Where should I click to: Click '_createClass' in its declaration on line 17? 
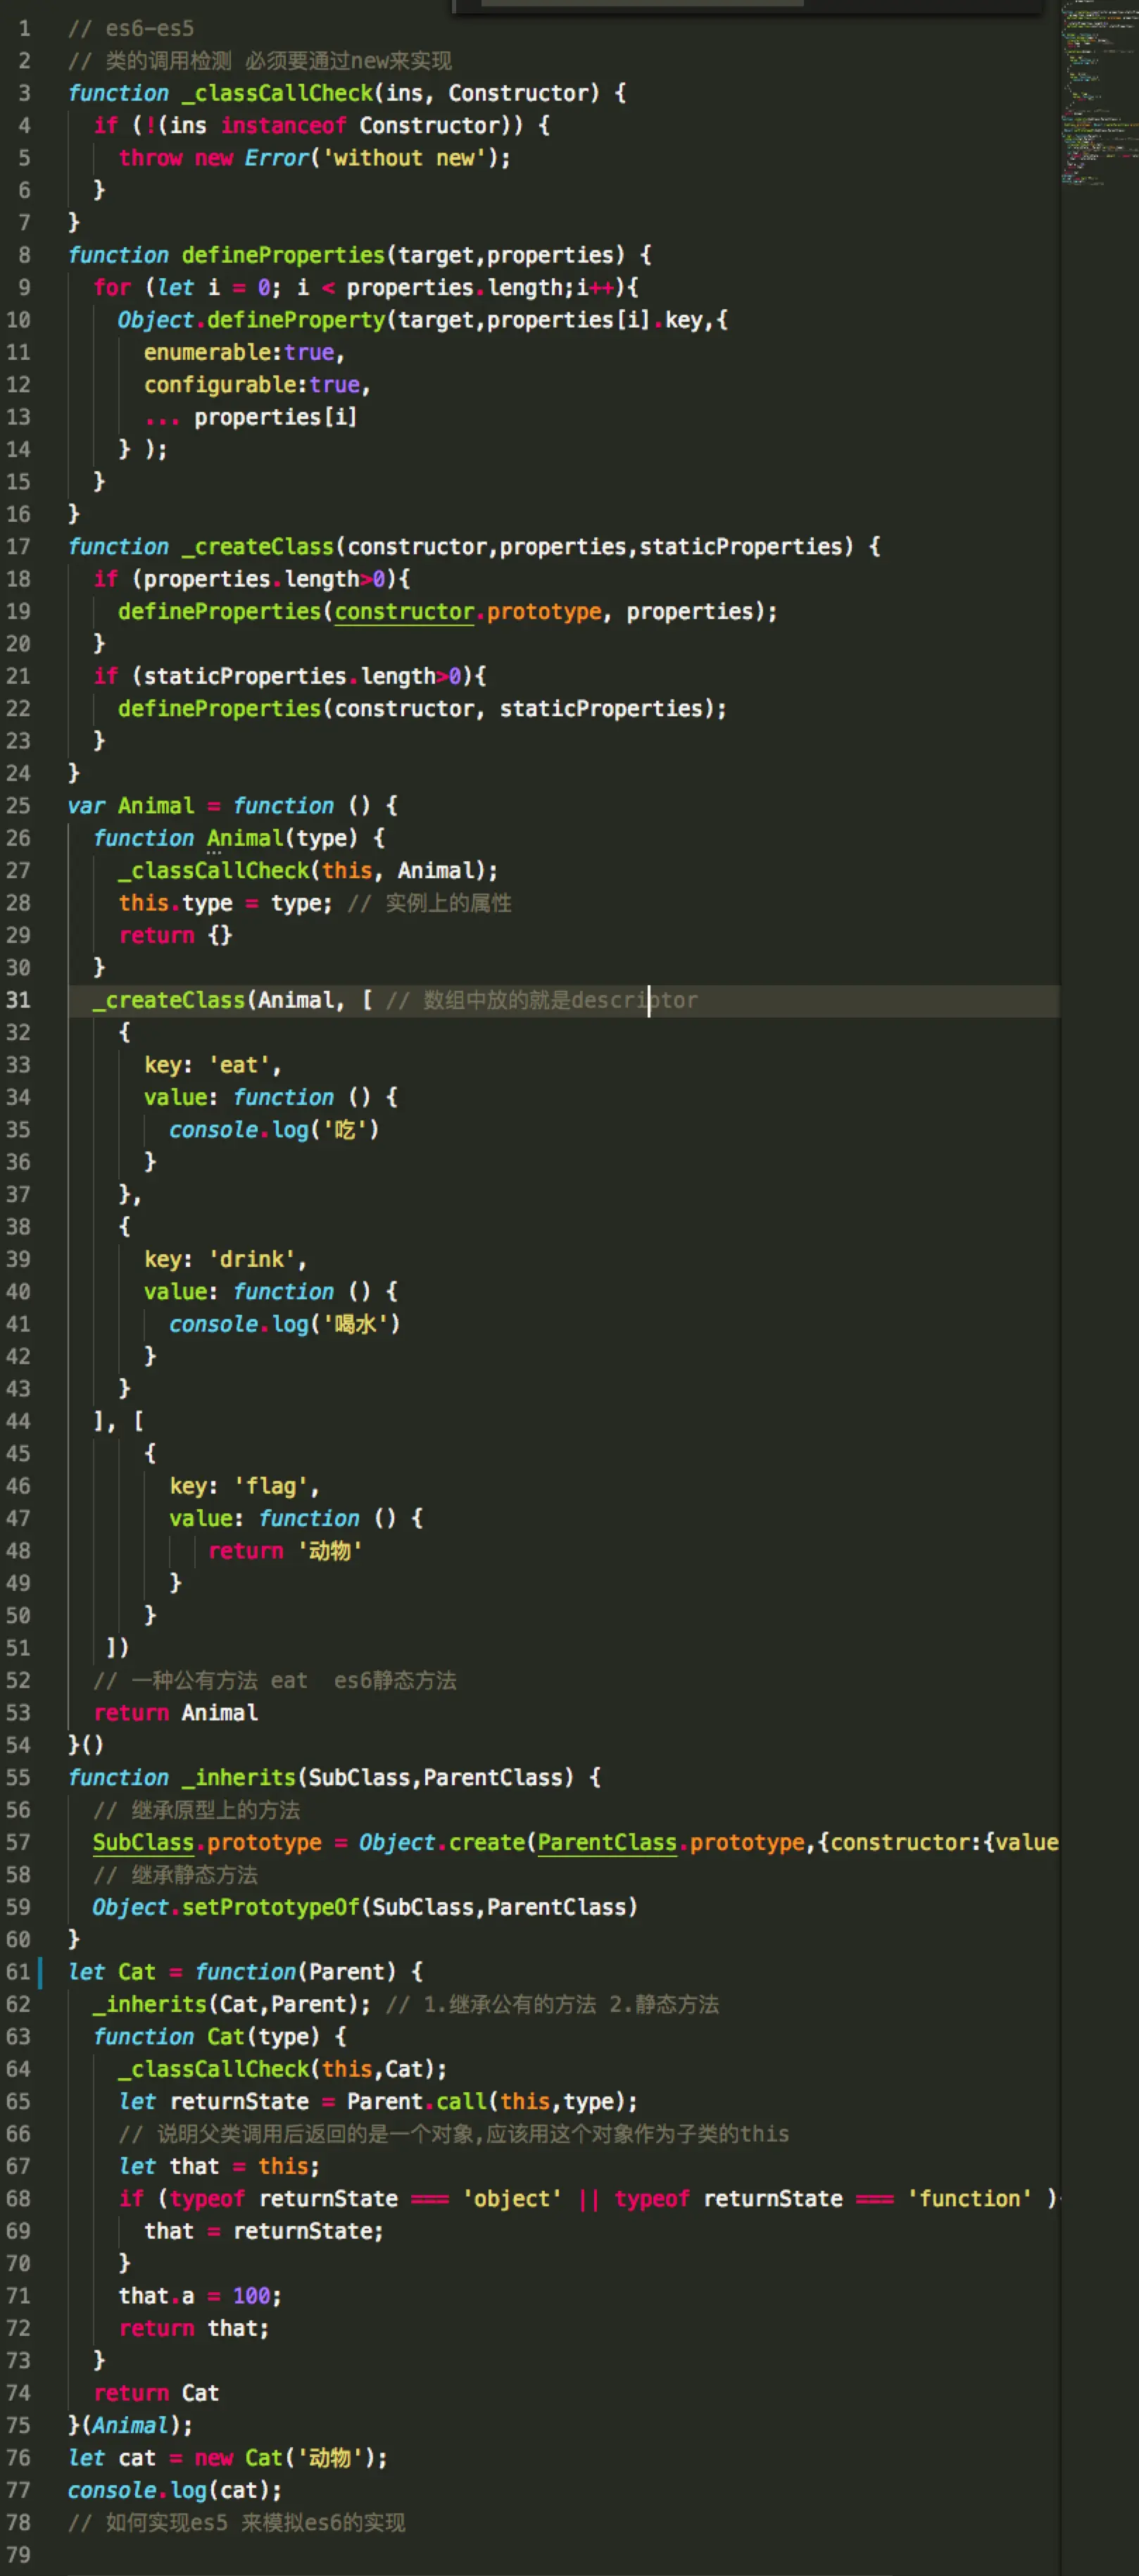(258, 546)
